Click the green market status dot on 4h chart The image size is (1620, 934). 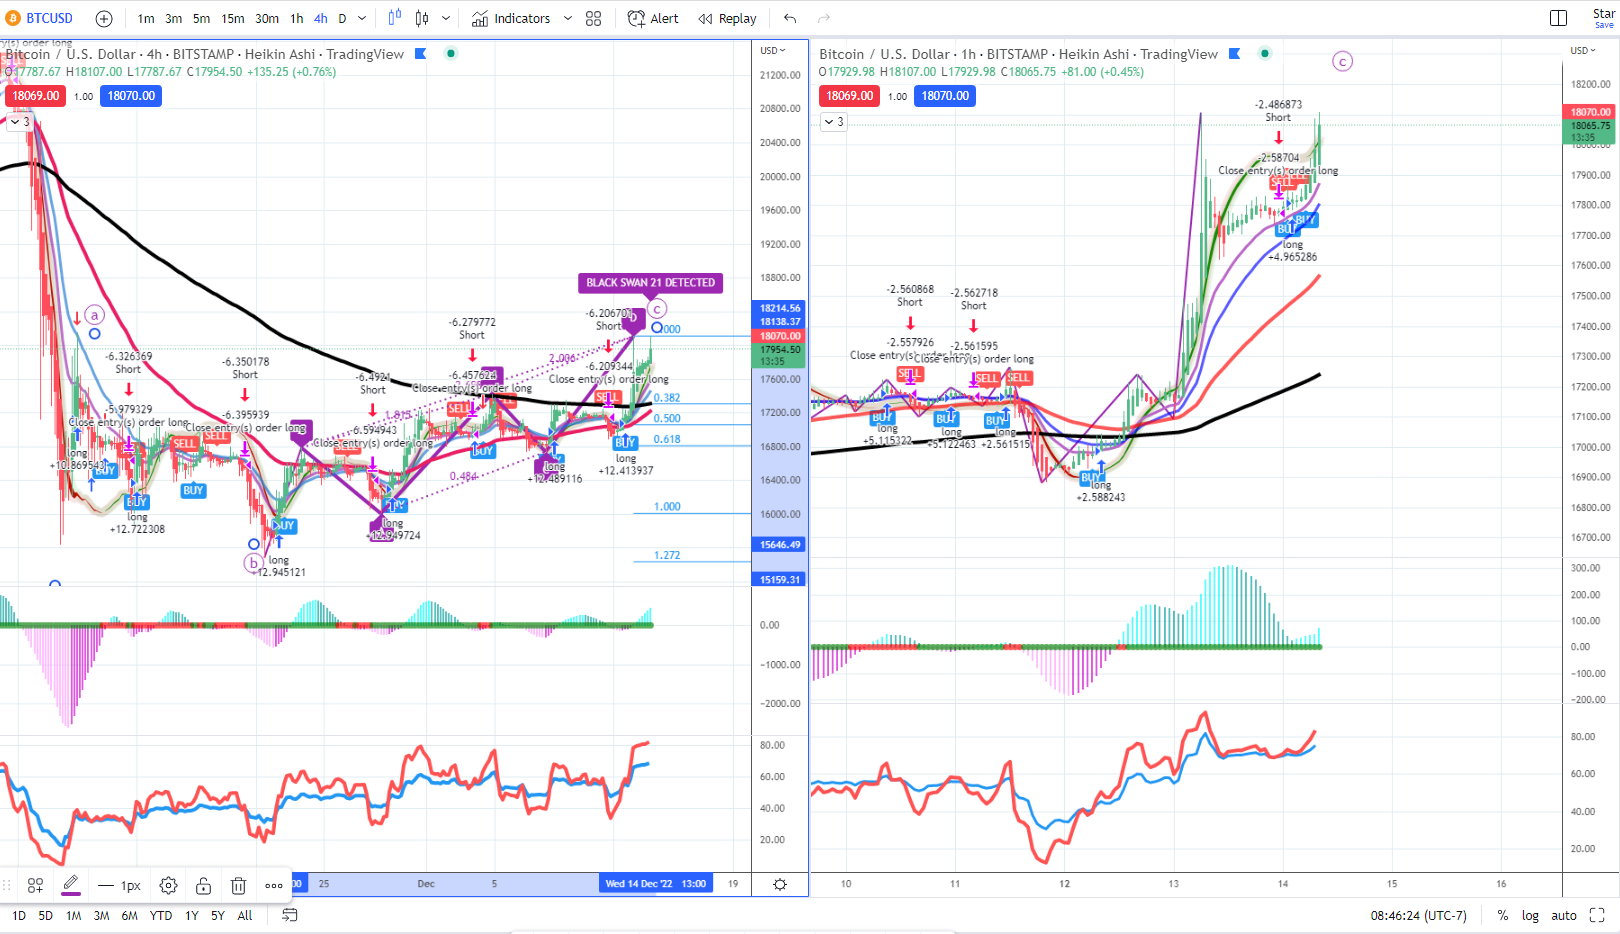(x=451, y=54)
